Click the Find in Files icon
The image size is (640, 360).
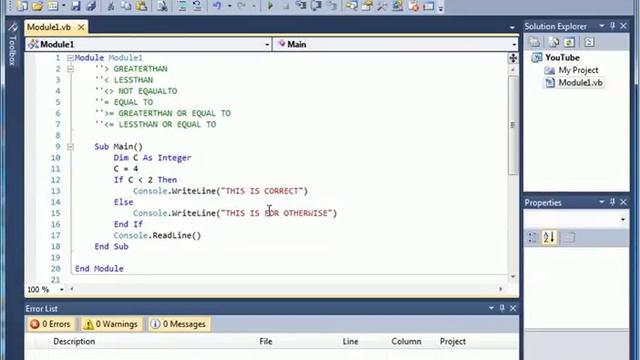[x=162, y=6]
